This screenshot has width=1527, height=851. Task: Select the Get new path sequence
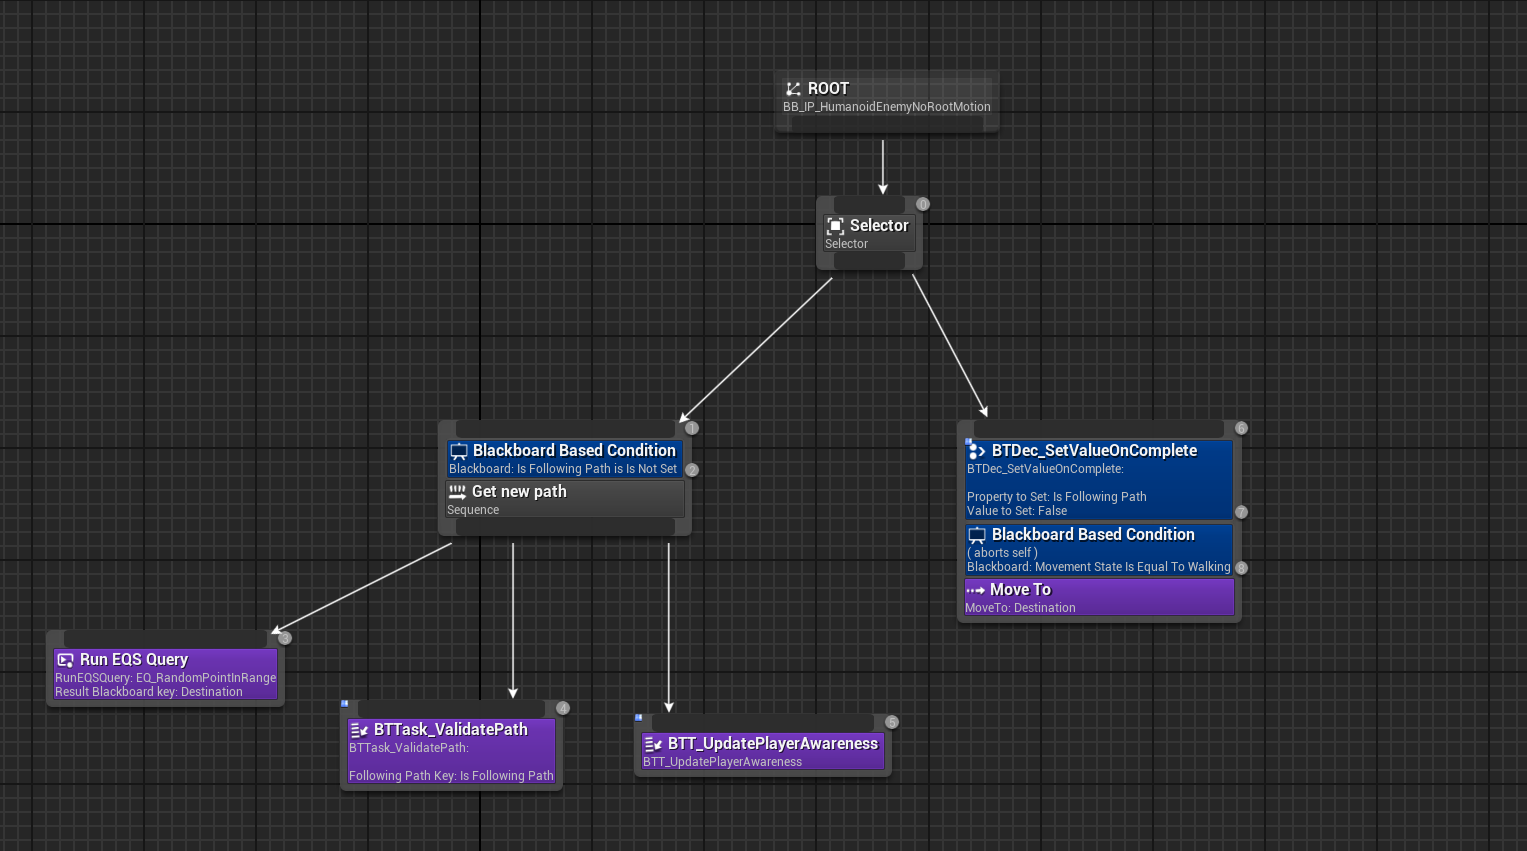(565, 500)
